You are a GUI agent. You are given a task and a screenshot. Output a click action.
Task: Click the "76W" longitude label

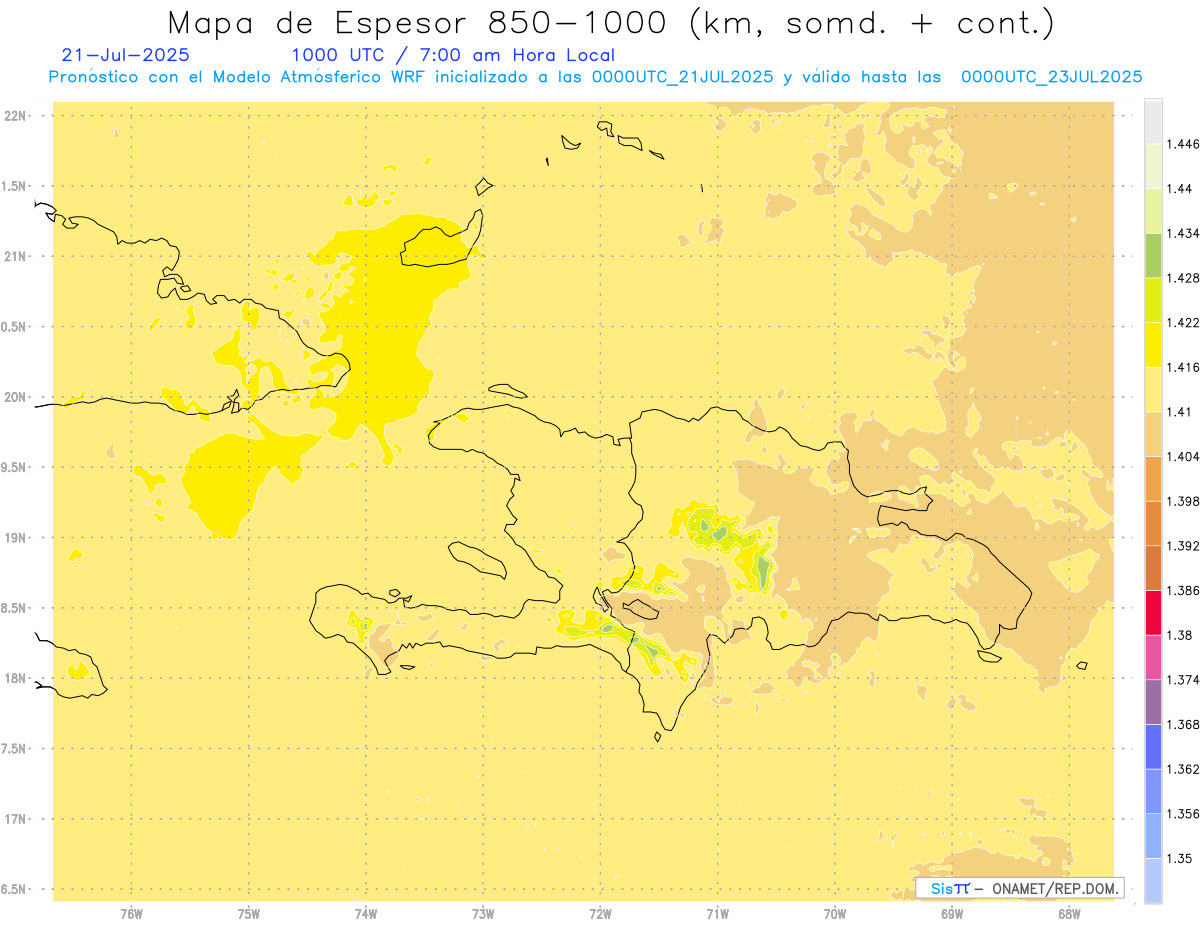pos(131,914)
